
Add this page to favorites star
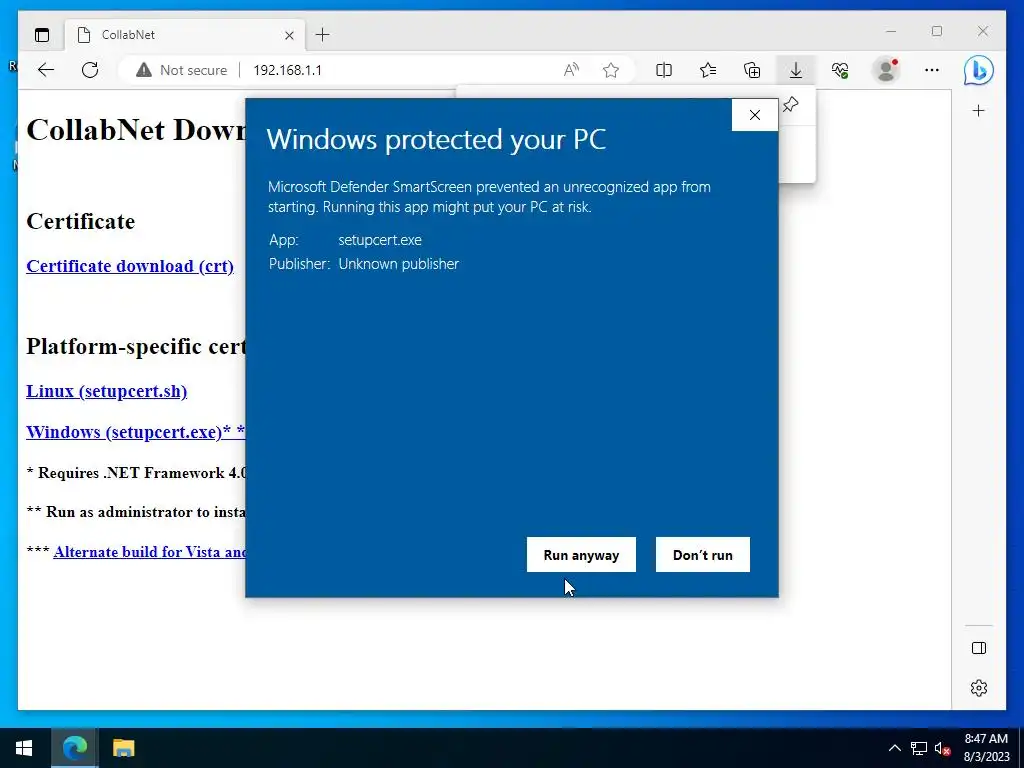[611, 70]
